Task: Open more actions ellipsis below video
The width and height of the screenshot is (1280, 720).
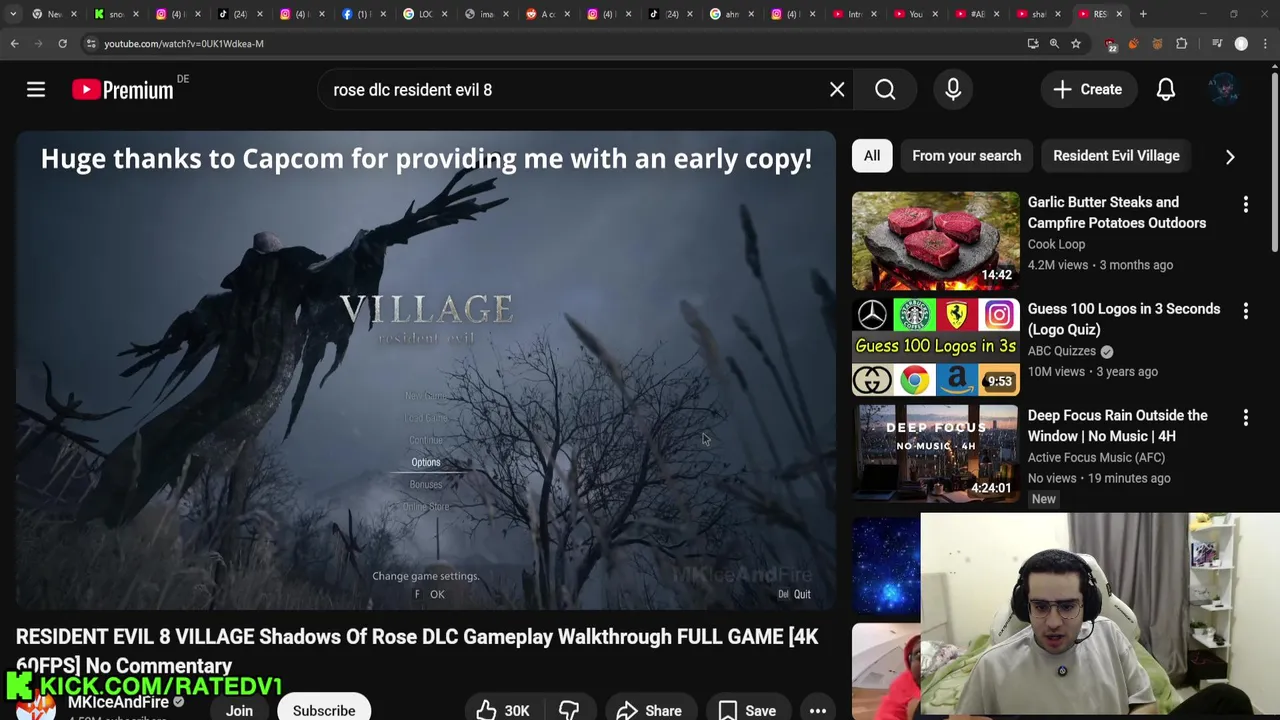Action: coord(818,710)
